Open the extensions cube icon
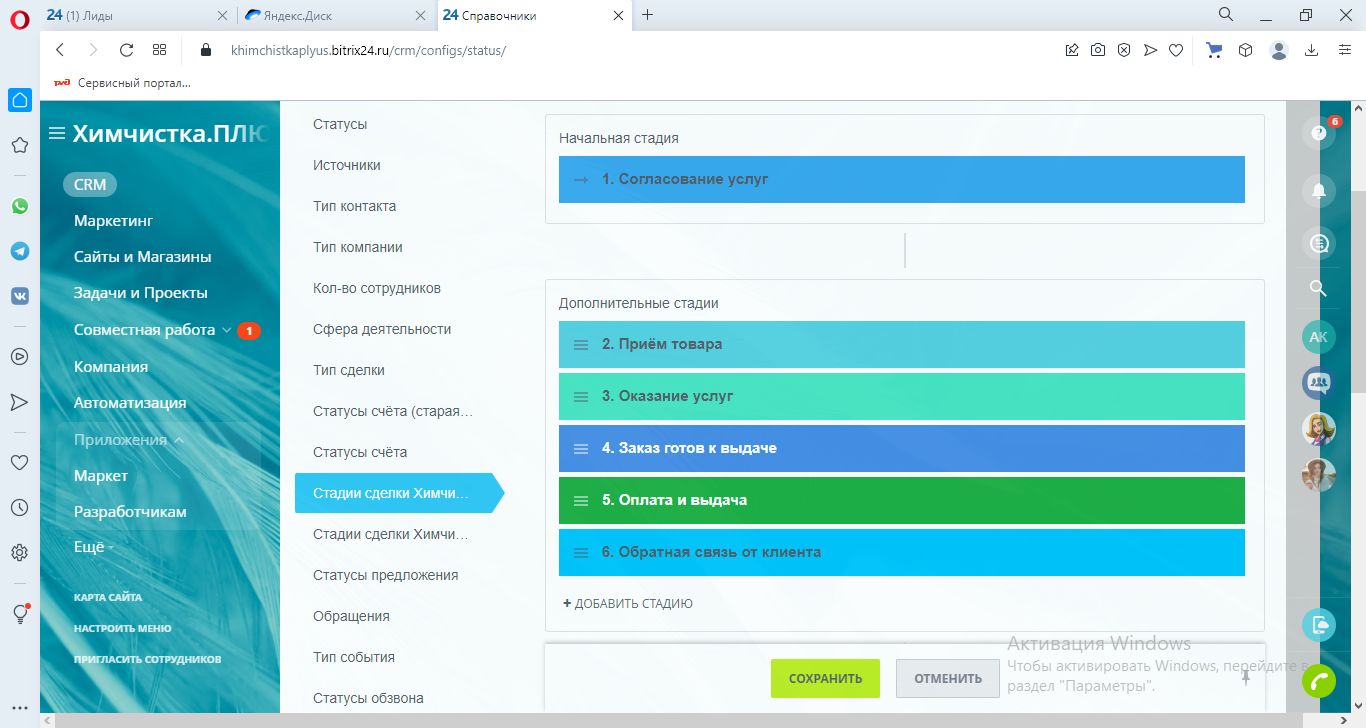Image resolution: width=1366 pixels, height=728 pixels. pyautogui.click(x=1245, y=50)
